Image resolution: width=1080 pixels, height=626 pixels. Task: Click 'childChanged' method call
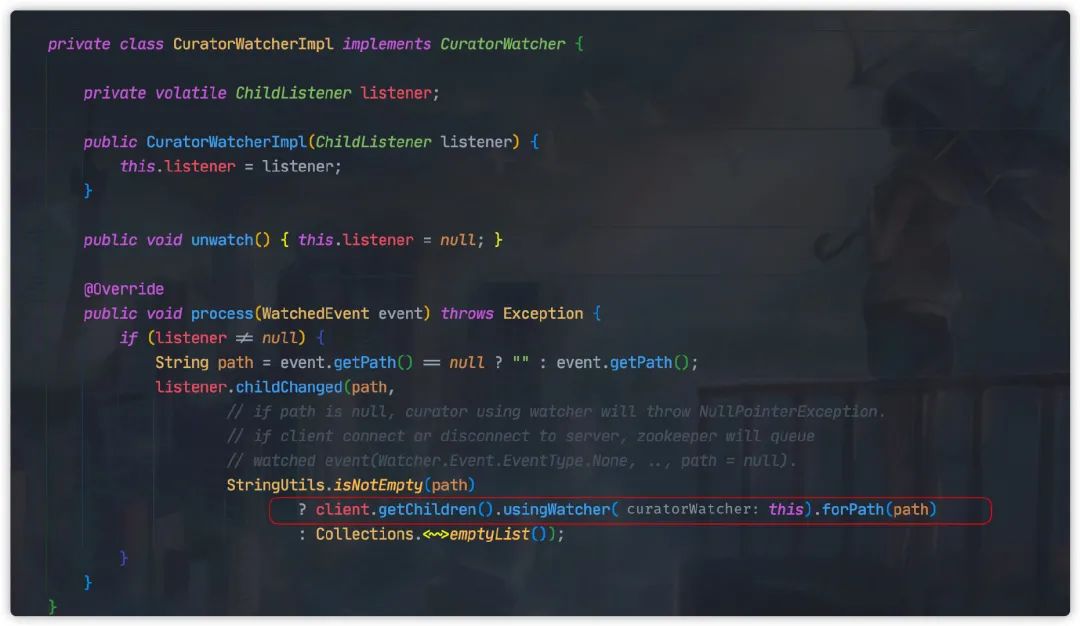(289, 388)
